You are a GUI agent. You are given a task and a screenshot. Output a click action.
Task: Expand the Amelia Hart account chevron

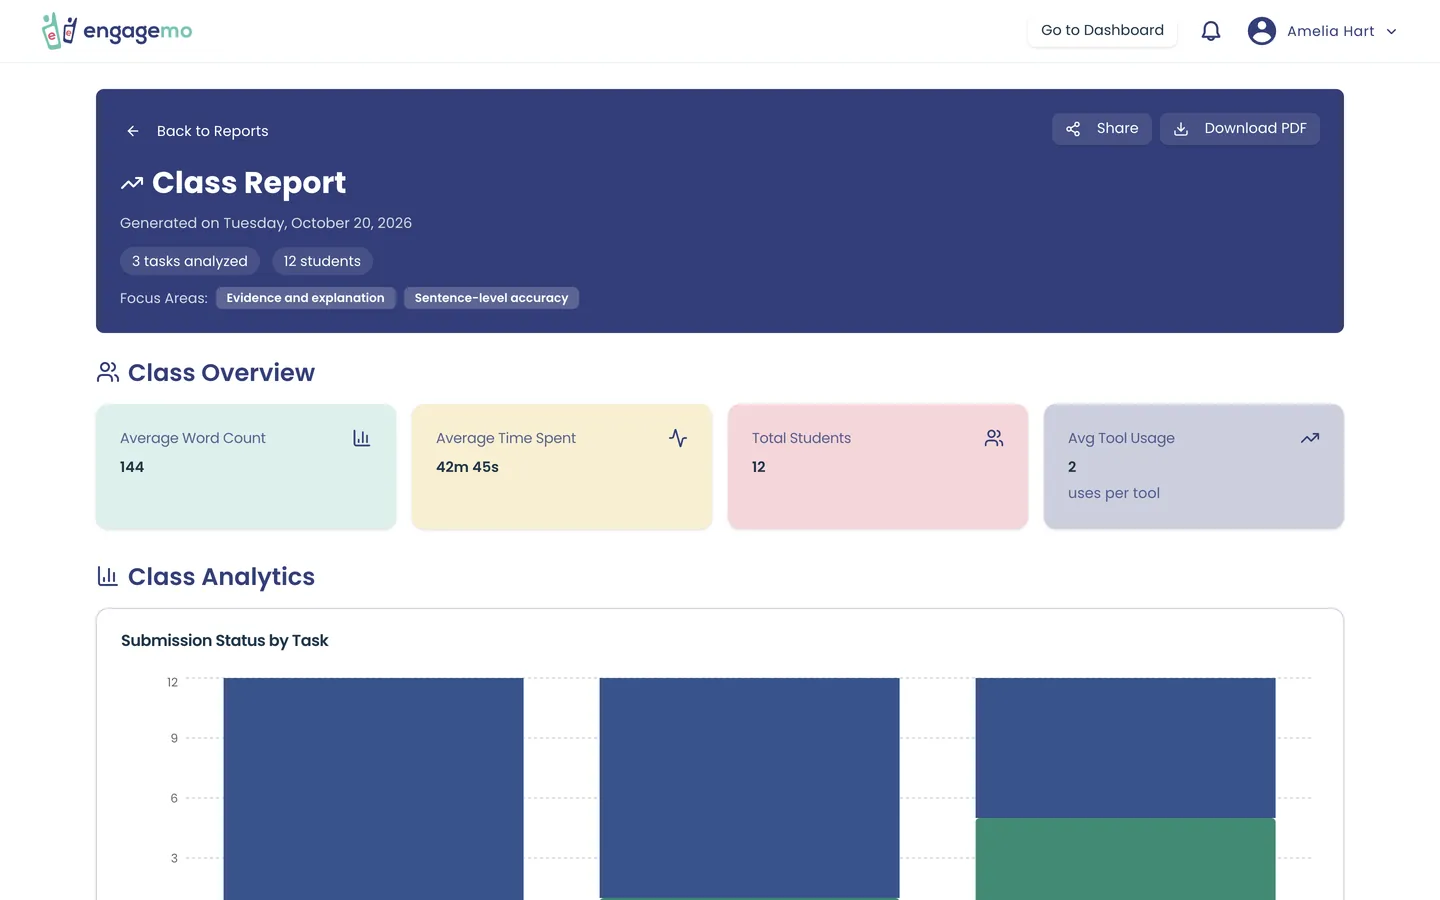coord(1391,31)
